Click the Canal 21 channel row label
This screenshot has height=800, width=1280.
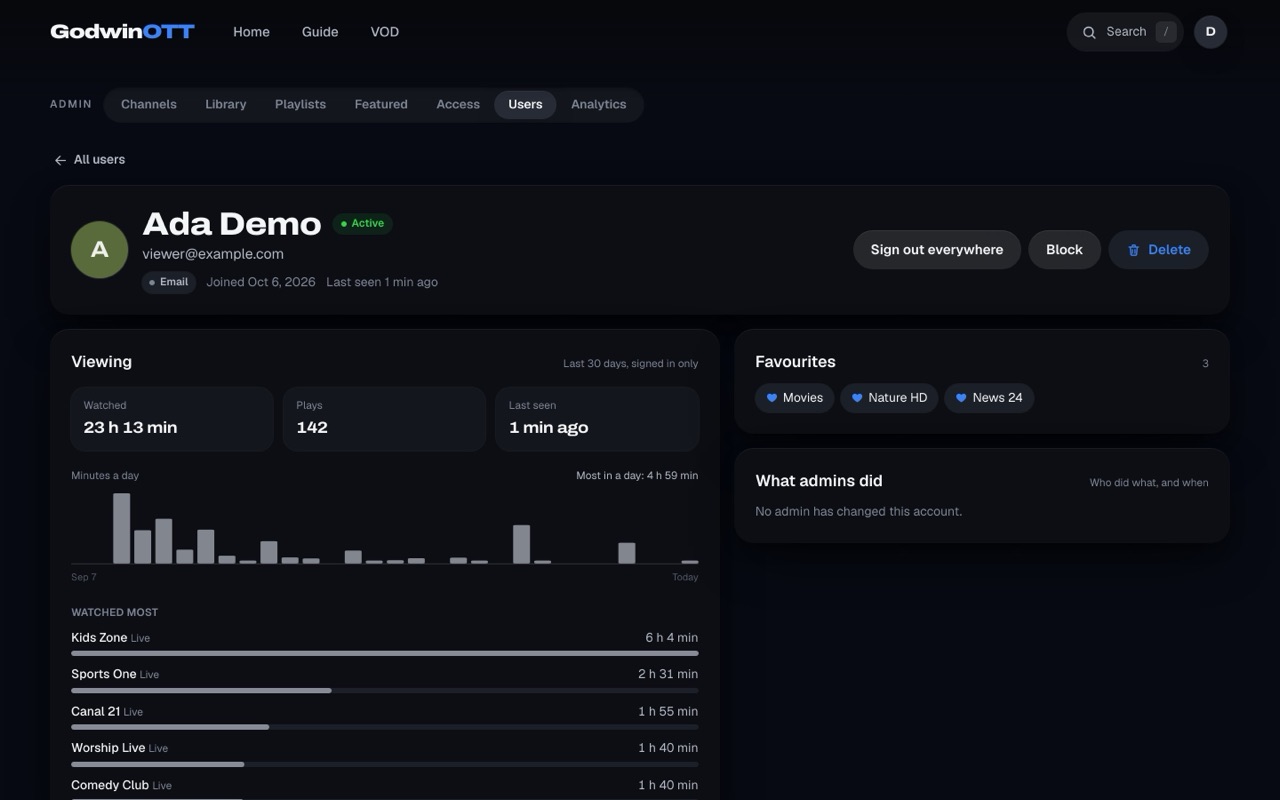point(95,711)
